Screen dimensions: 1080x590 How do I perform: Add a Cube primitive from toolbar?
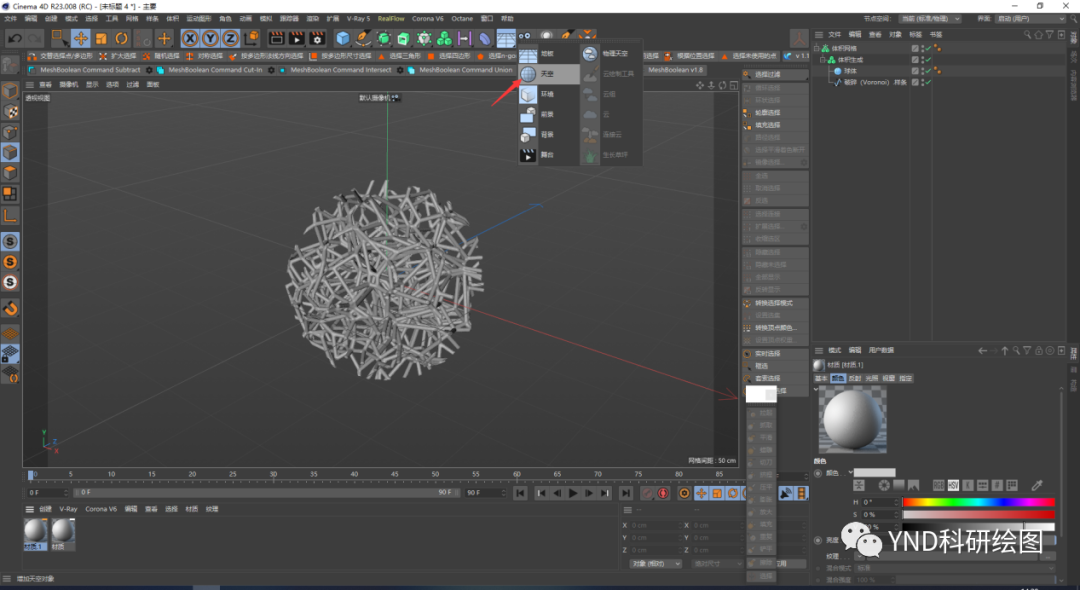click(342, 39)
